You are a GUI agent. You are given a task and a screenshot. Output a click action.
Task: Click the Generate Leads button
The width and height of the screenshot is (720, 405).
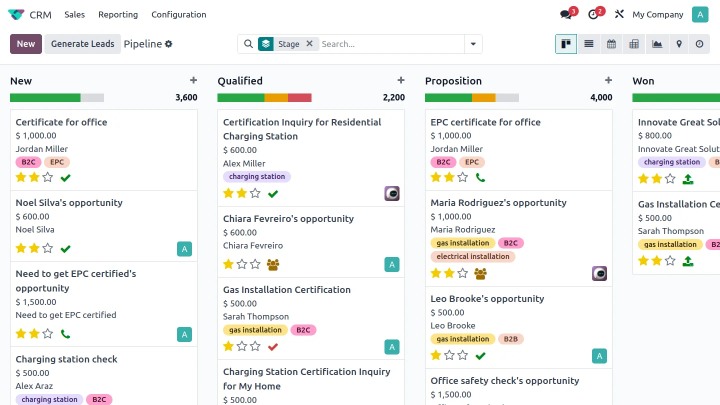click(83, 44)
